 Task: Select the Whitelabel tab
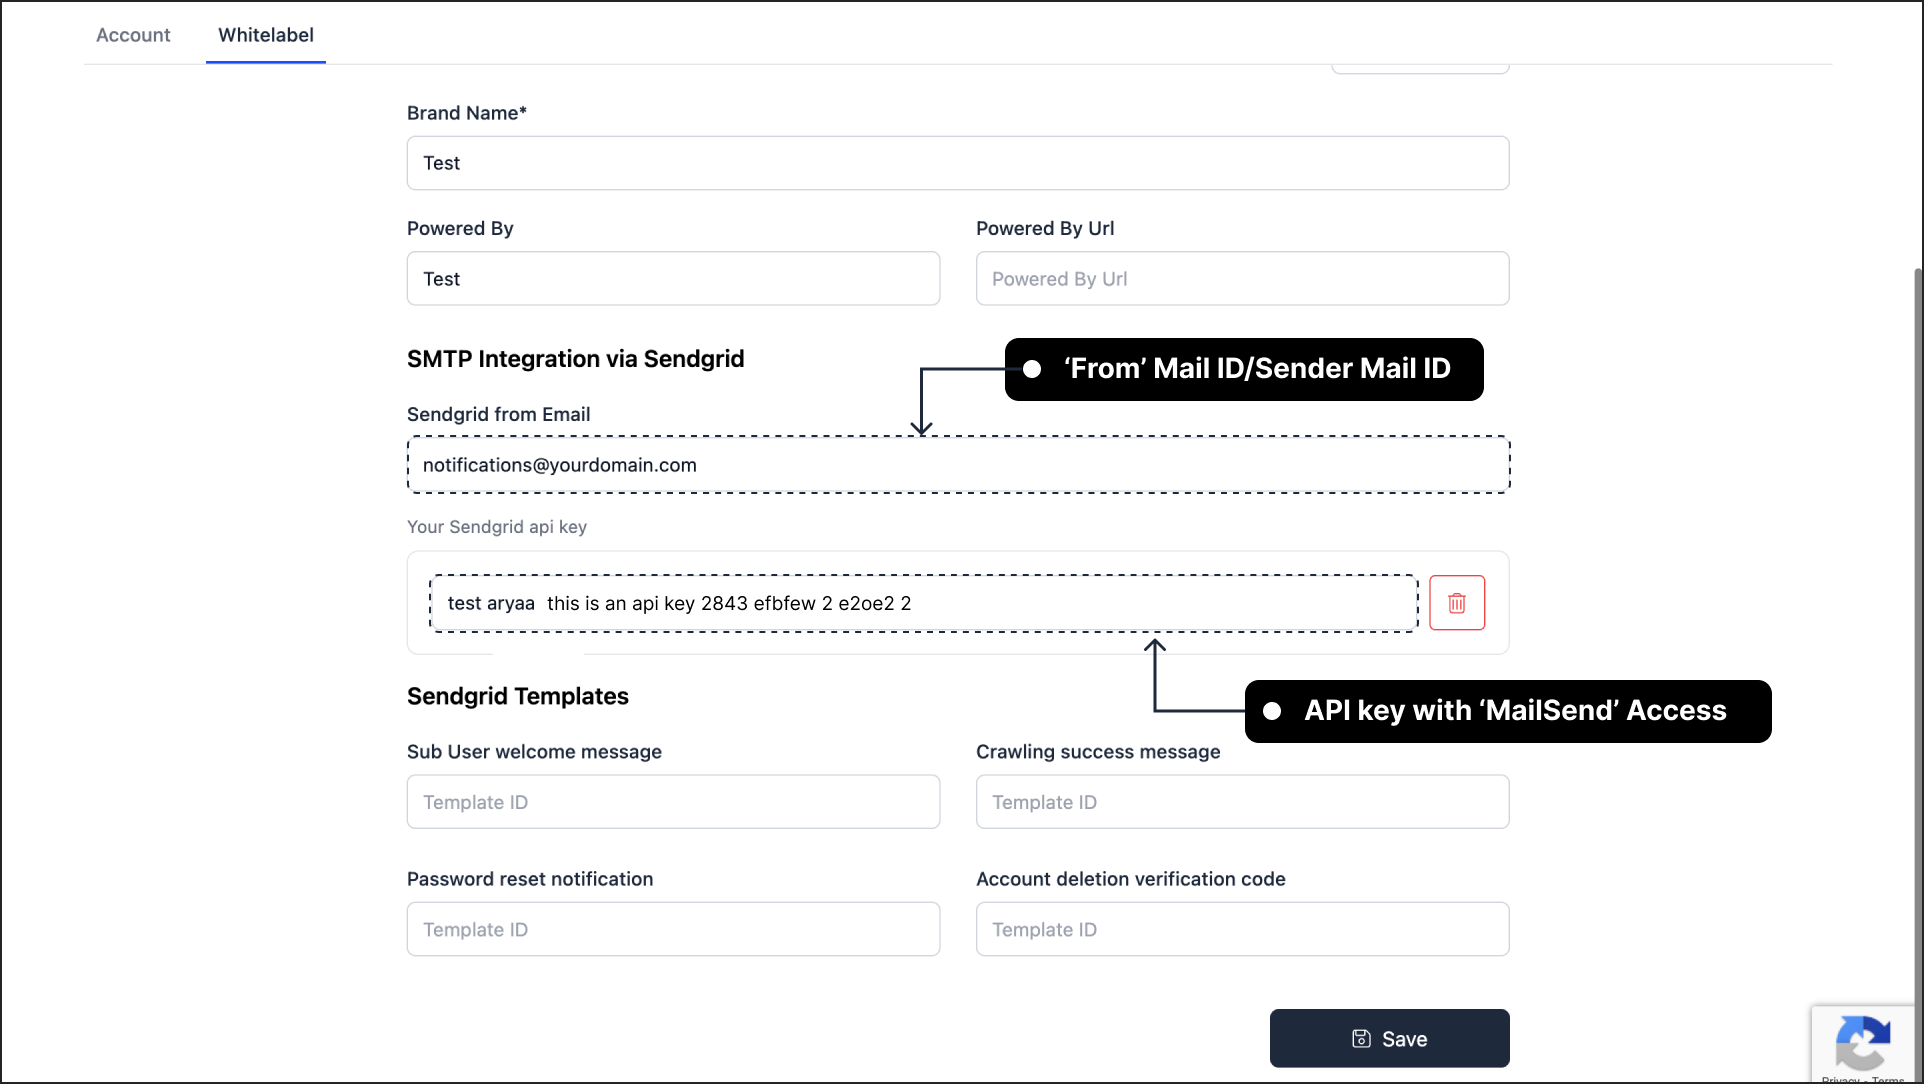[265, 35]
